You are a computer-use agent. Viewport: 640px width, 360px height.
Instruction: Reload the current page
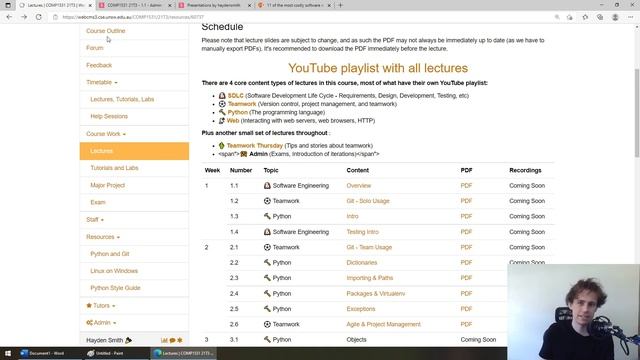[x=38, y=17]
